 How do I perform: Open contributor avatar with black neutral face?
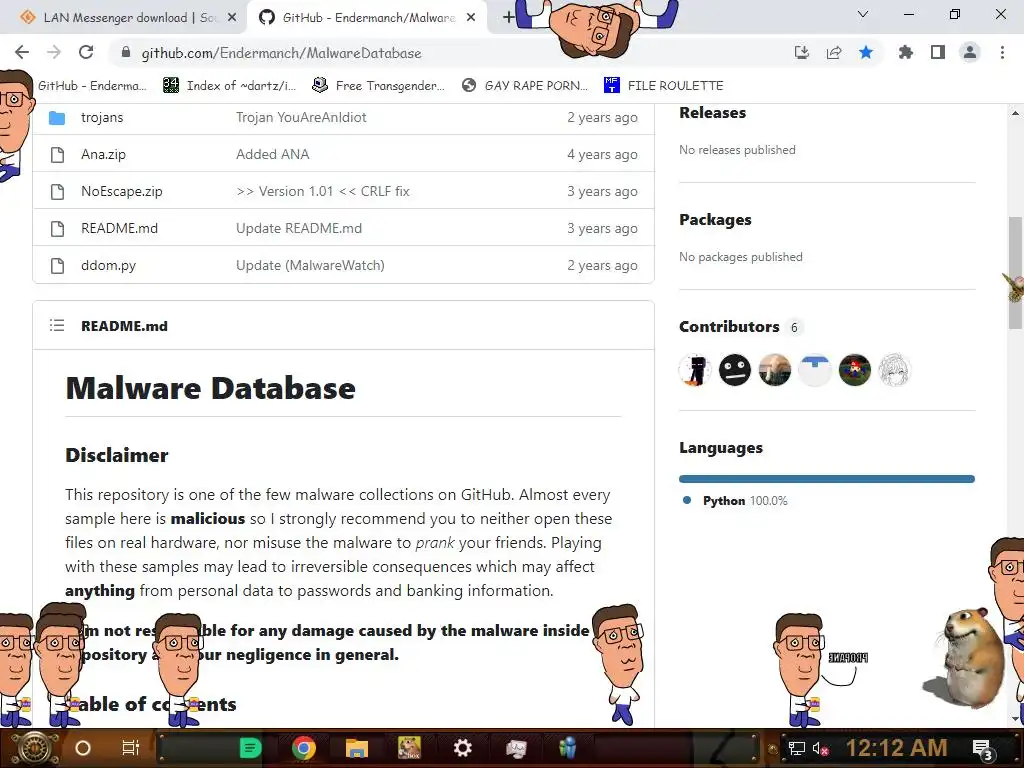click(735, 370)
